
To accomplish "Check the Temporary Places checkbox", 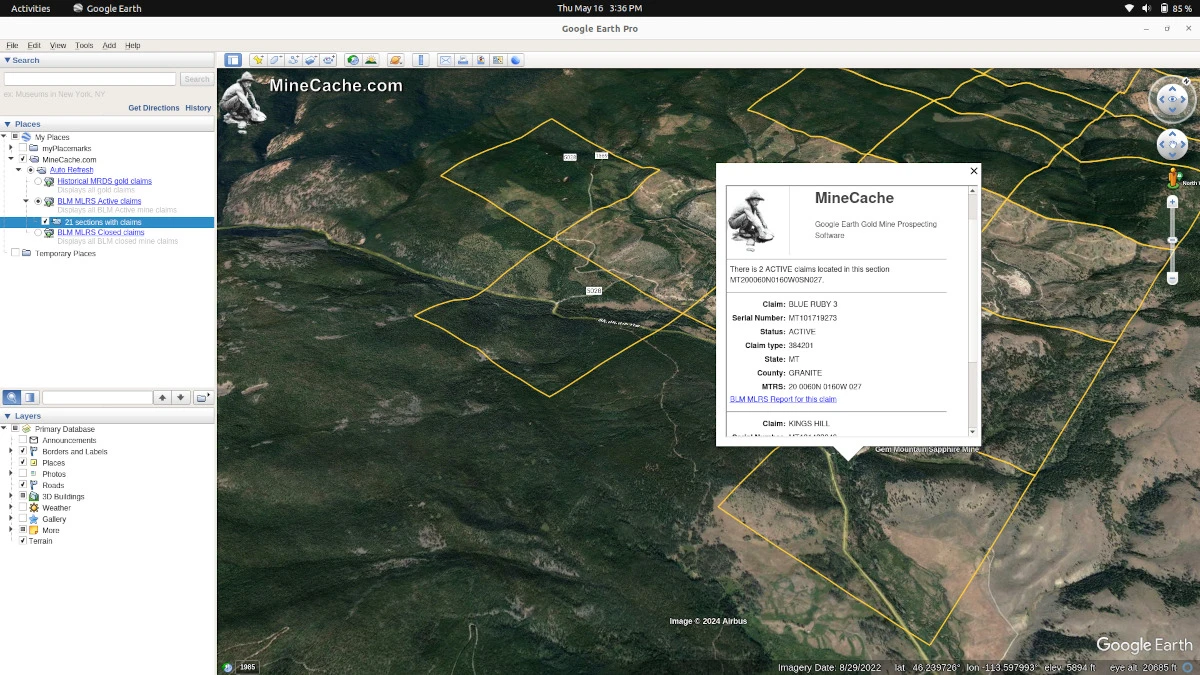I will click(x=15, y=252).
